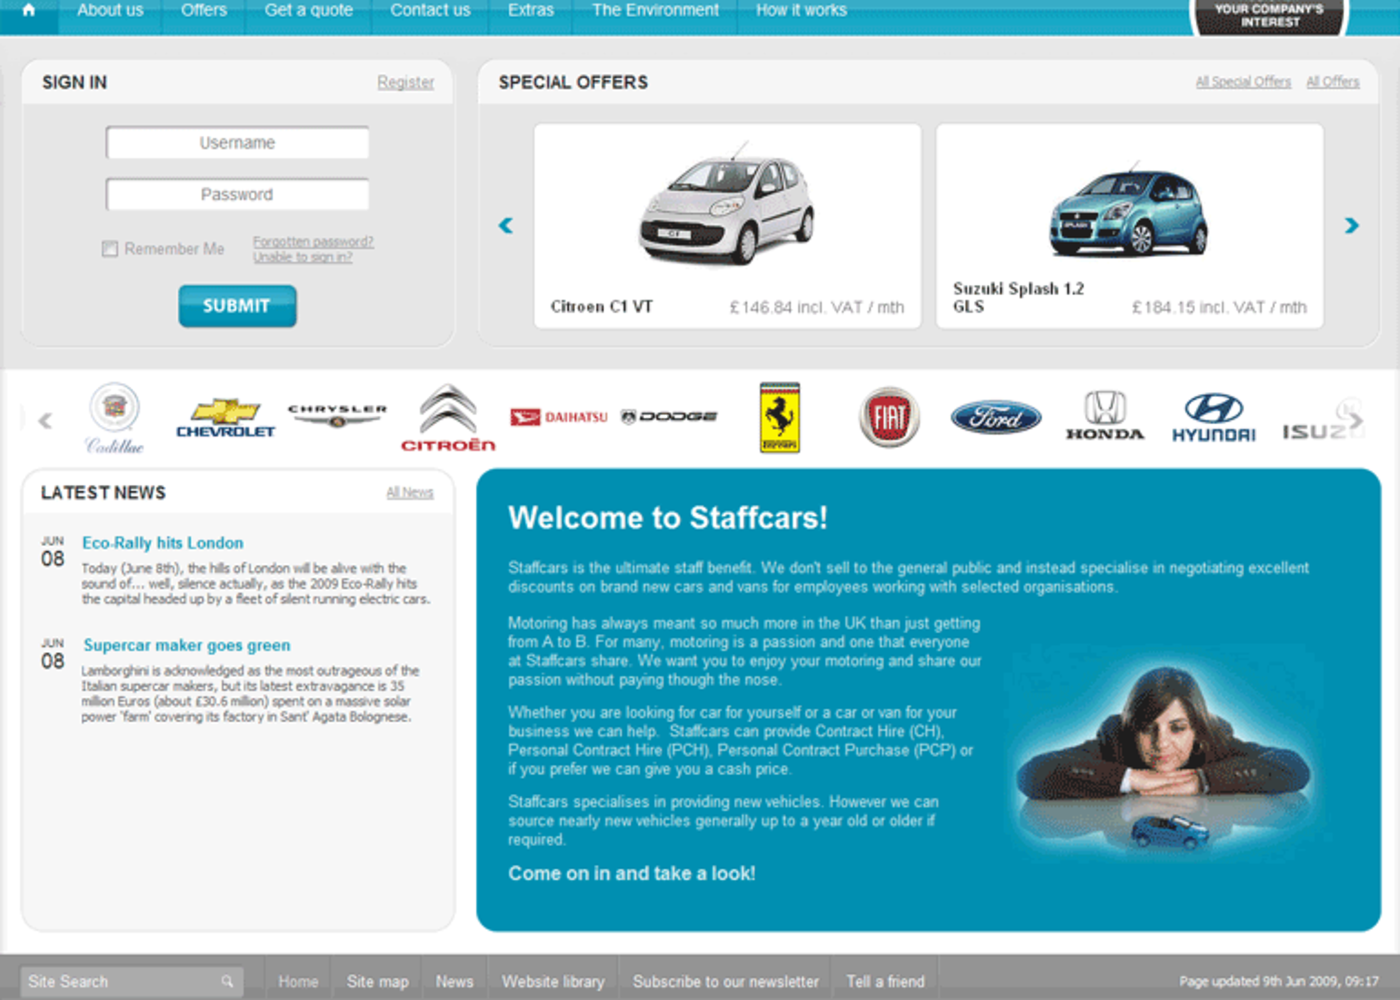This screenshot has height=1000, width=1400.
Task: Select the Honda brand logo
Action: click(1104, 416)
